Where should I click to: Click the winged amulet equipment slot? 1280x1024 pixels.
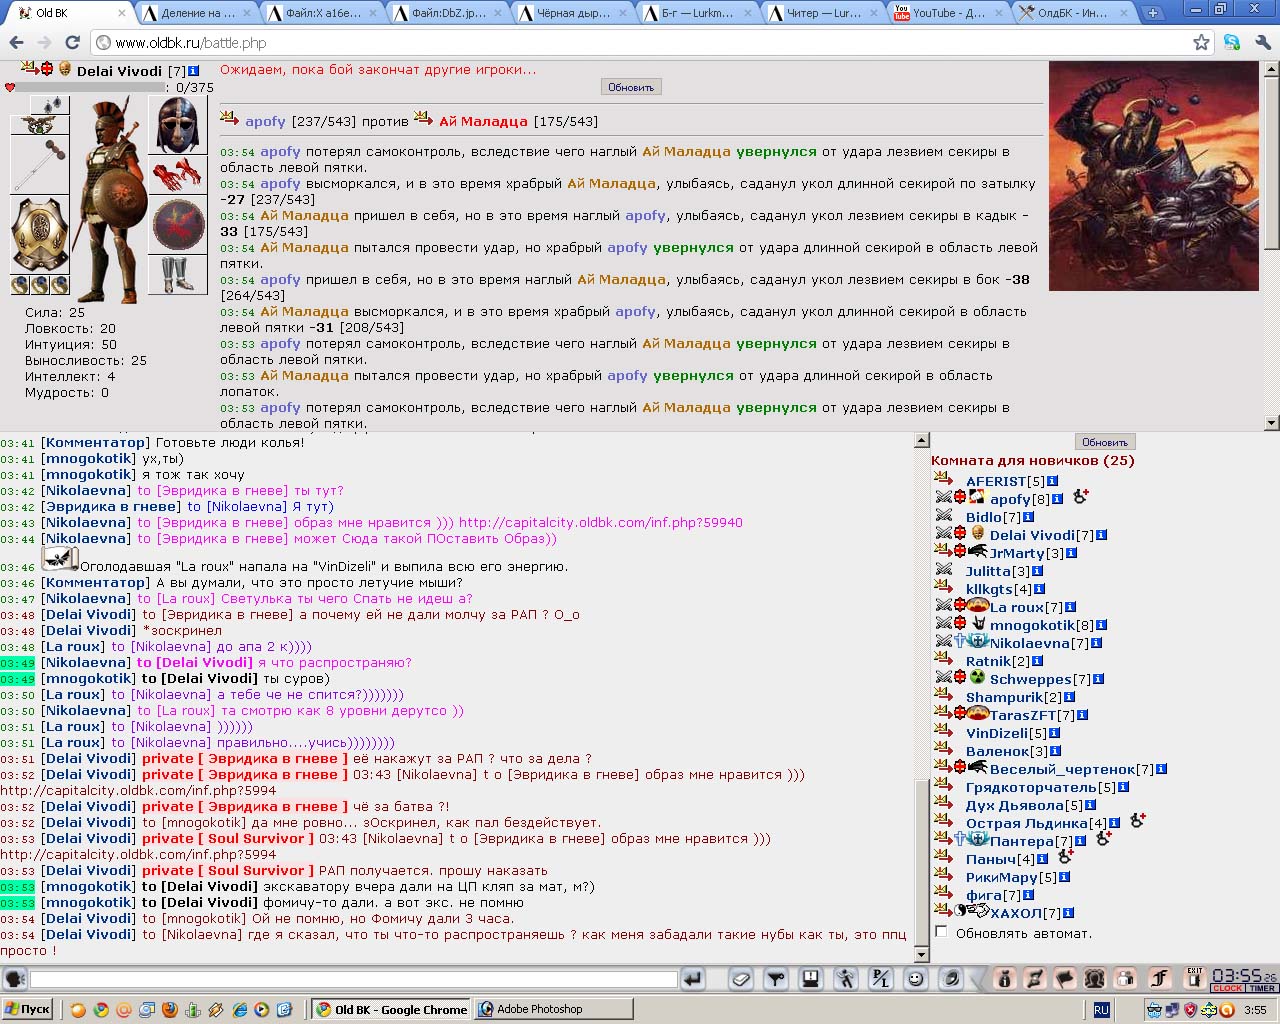[40, 125]
